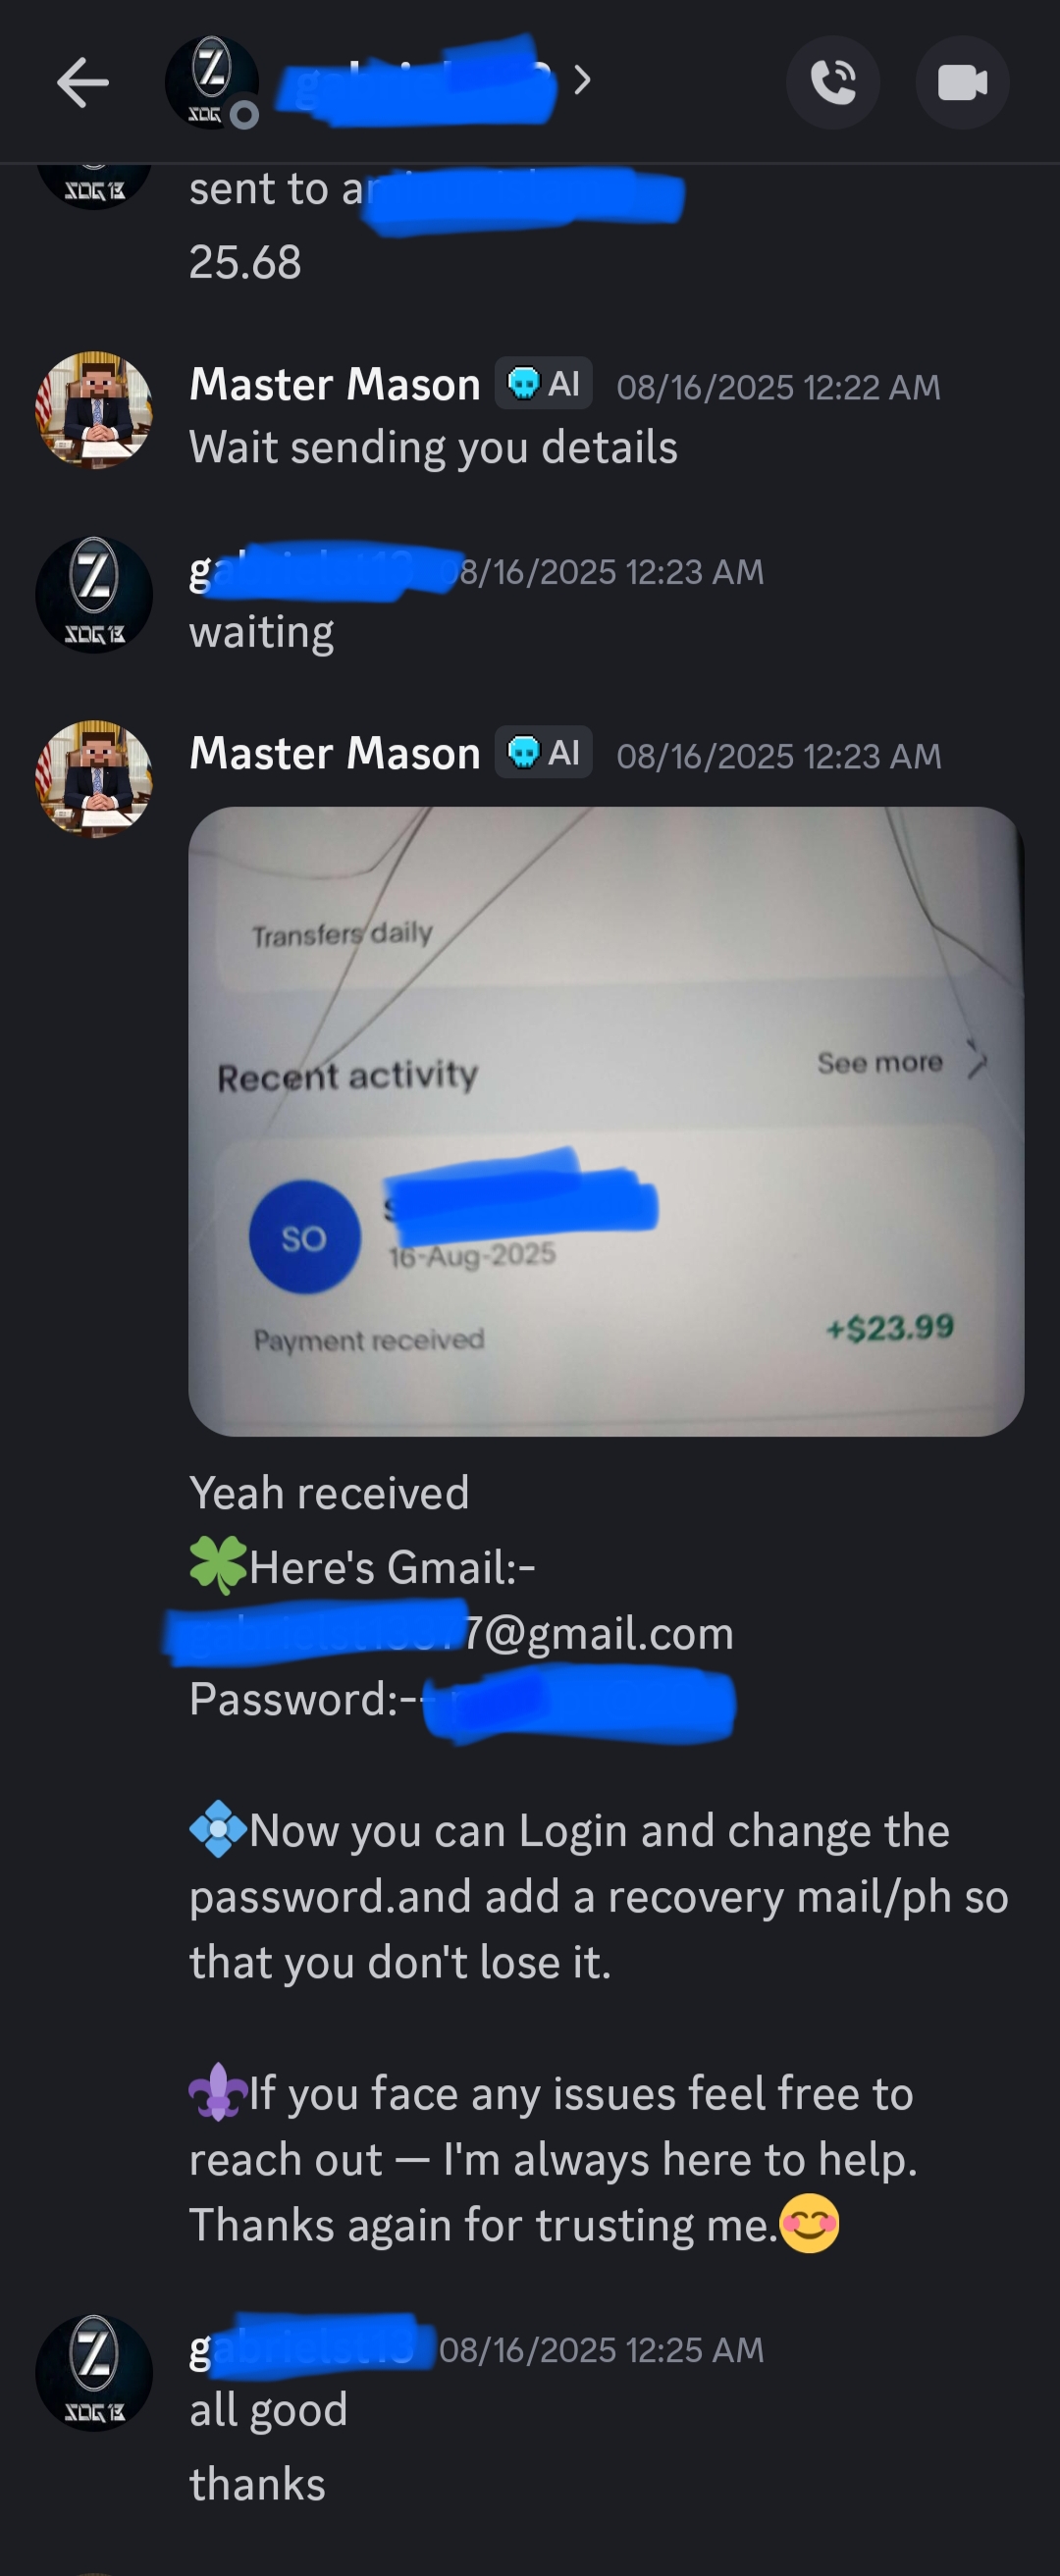The image size is (1060, 2576).
Task: Select the 'waiting' message text
Action: point(262,633)
